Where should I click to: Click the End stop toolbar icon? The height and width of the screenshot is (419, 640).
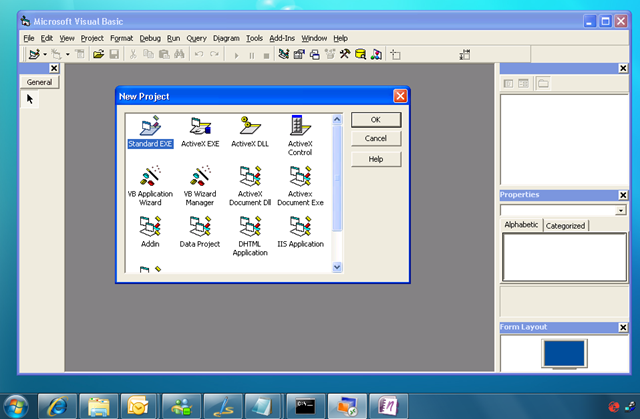[266, 55]
